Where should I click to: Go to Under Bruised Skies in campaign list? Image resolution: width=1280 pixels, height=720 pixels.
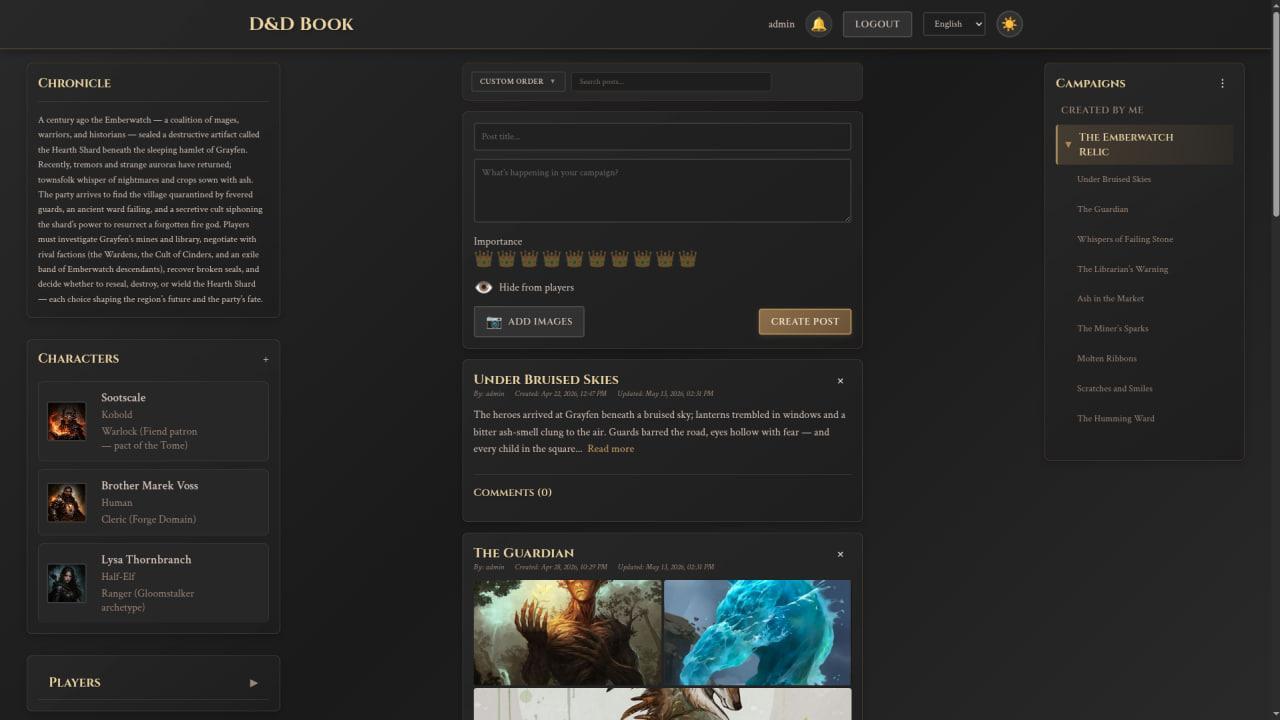pos(1114,179)
